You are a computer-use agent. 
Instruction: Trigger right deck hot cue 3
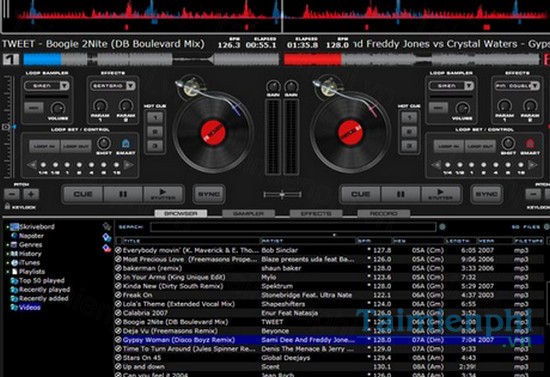click(409, 146)
